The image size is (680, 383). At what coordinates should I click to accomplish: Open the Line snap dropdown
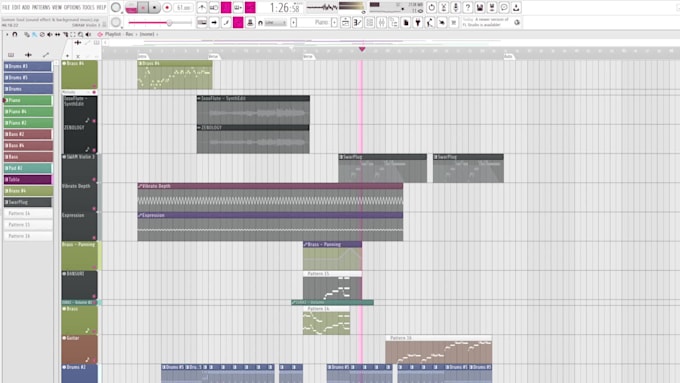275,23
